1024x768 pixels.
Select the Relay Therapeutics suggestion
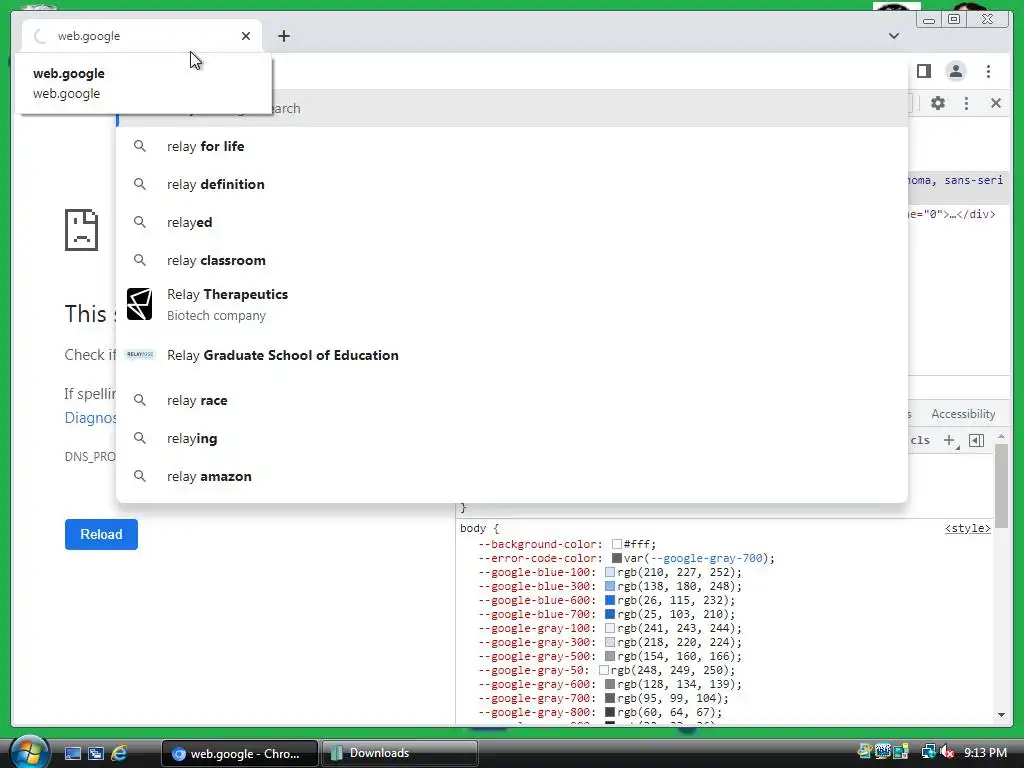click(x=511, y=304)
